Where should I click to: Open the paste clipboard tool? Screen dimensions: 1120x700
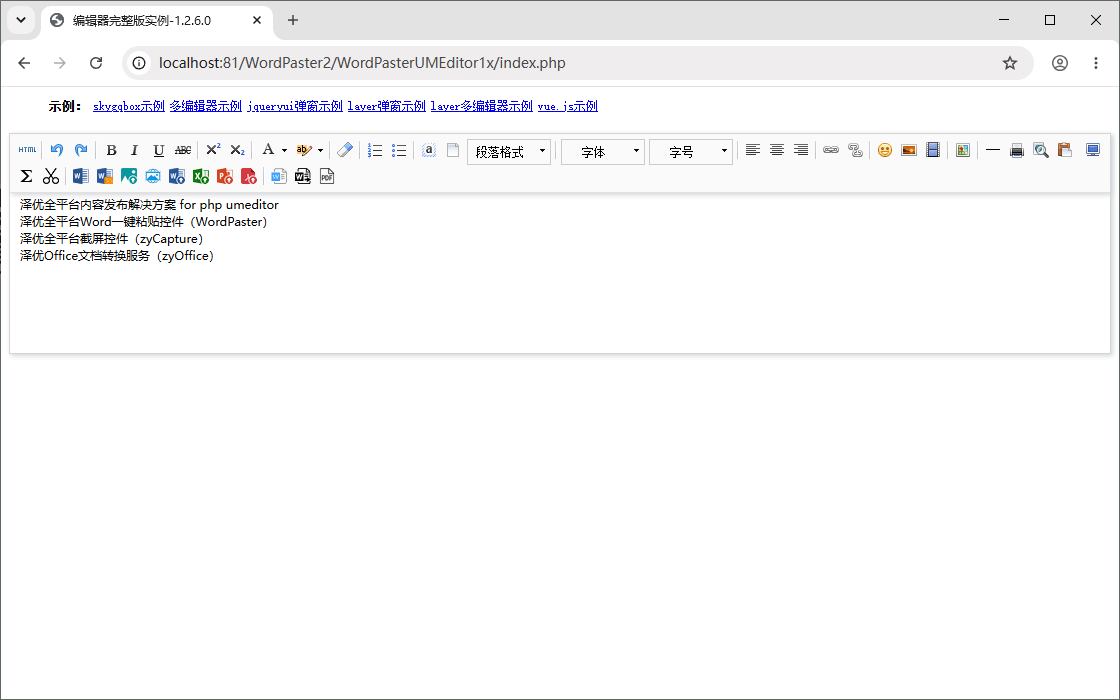[1065, 150]
